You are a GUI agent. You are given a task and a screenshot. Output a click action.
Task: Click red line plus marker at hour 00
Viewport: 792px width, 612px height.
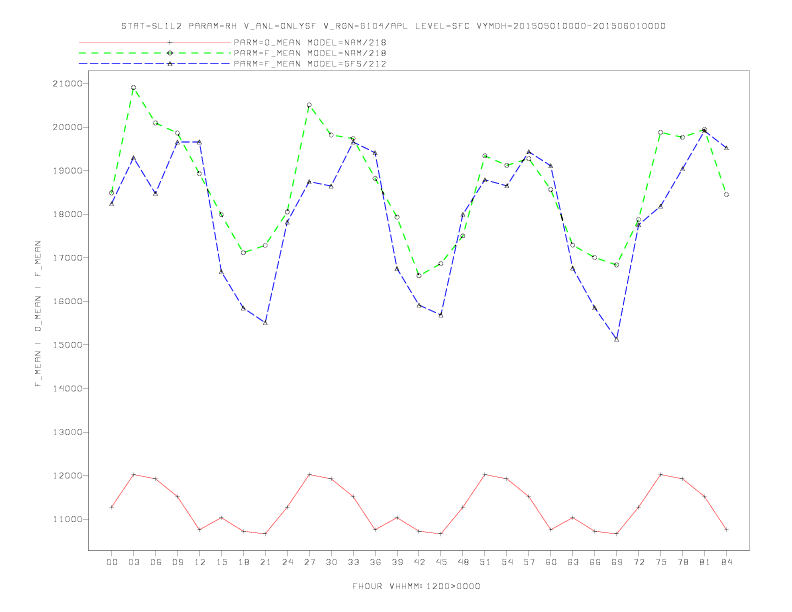click(112, 507)
